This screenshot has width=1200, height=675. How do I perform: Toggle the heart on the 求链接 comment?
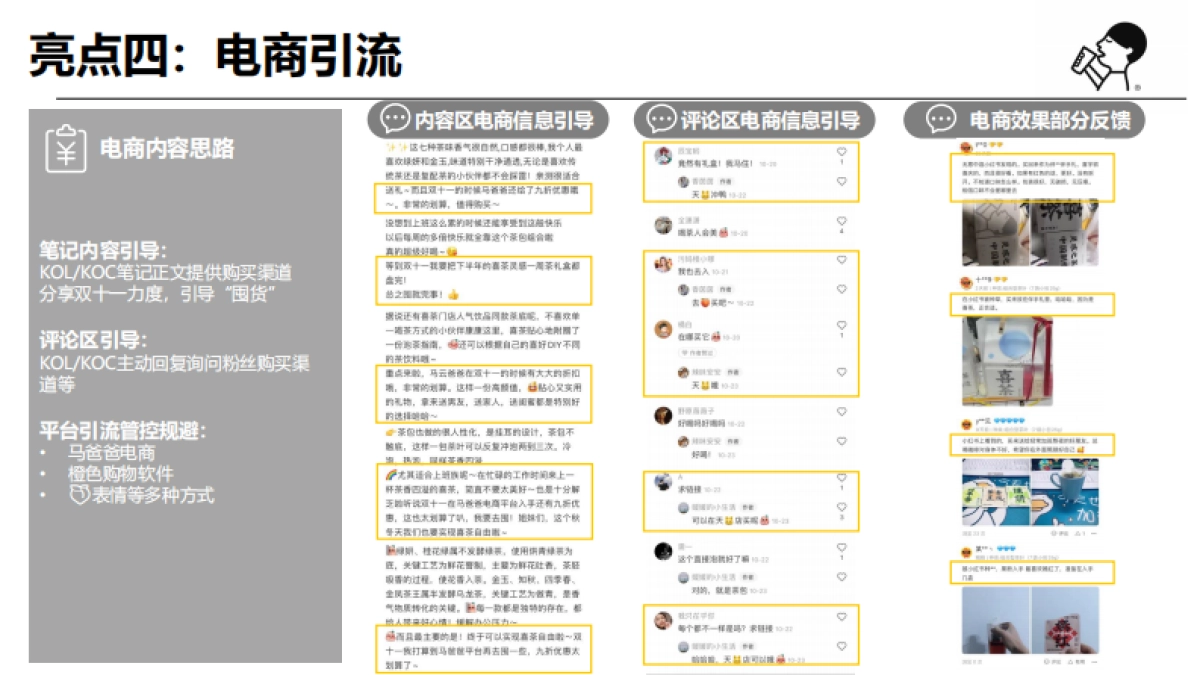click(840, 479)
